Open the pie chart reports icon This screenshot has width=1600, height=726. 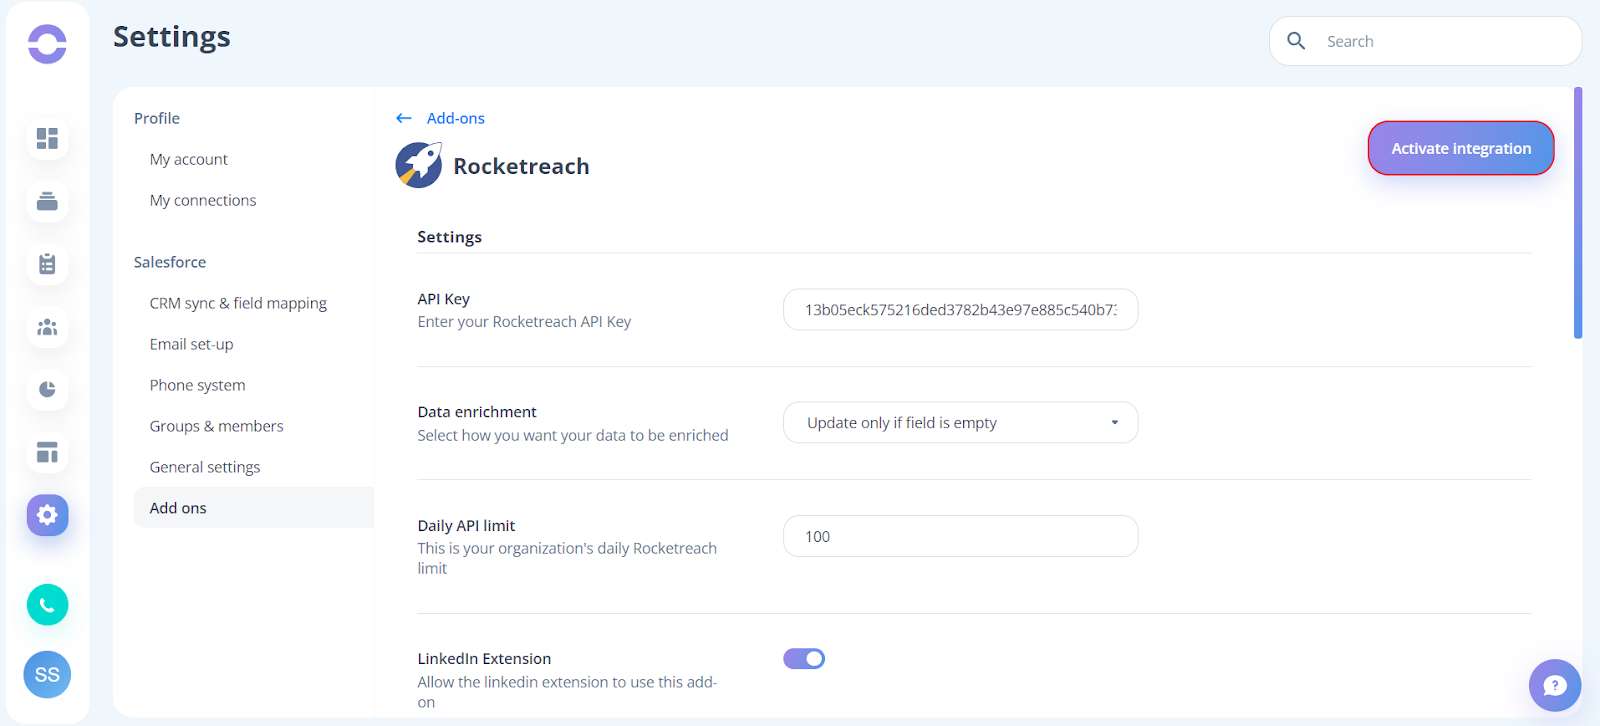47,390
